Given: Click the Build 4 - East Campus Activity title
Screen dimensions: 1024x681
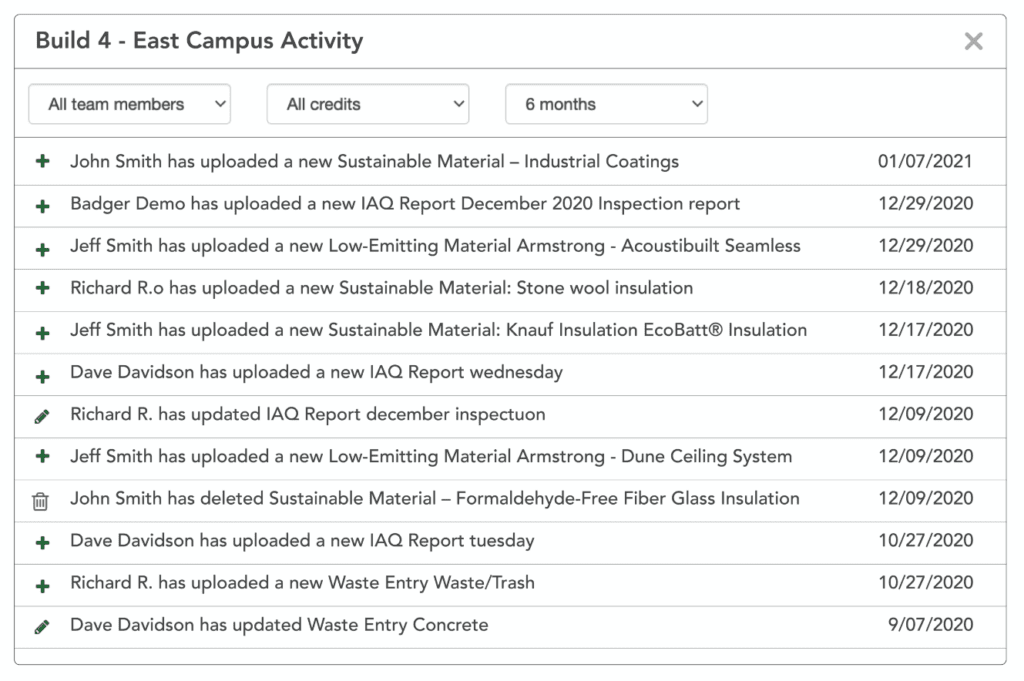Looking at the screenshot, I should [x=199, y=41].
